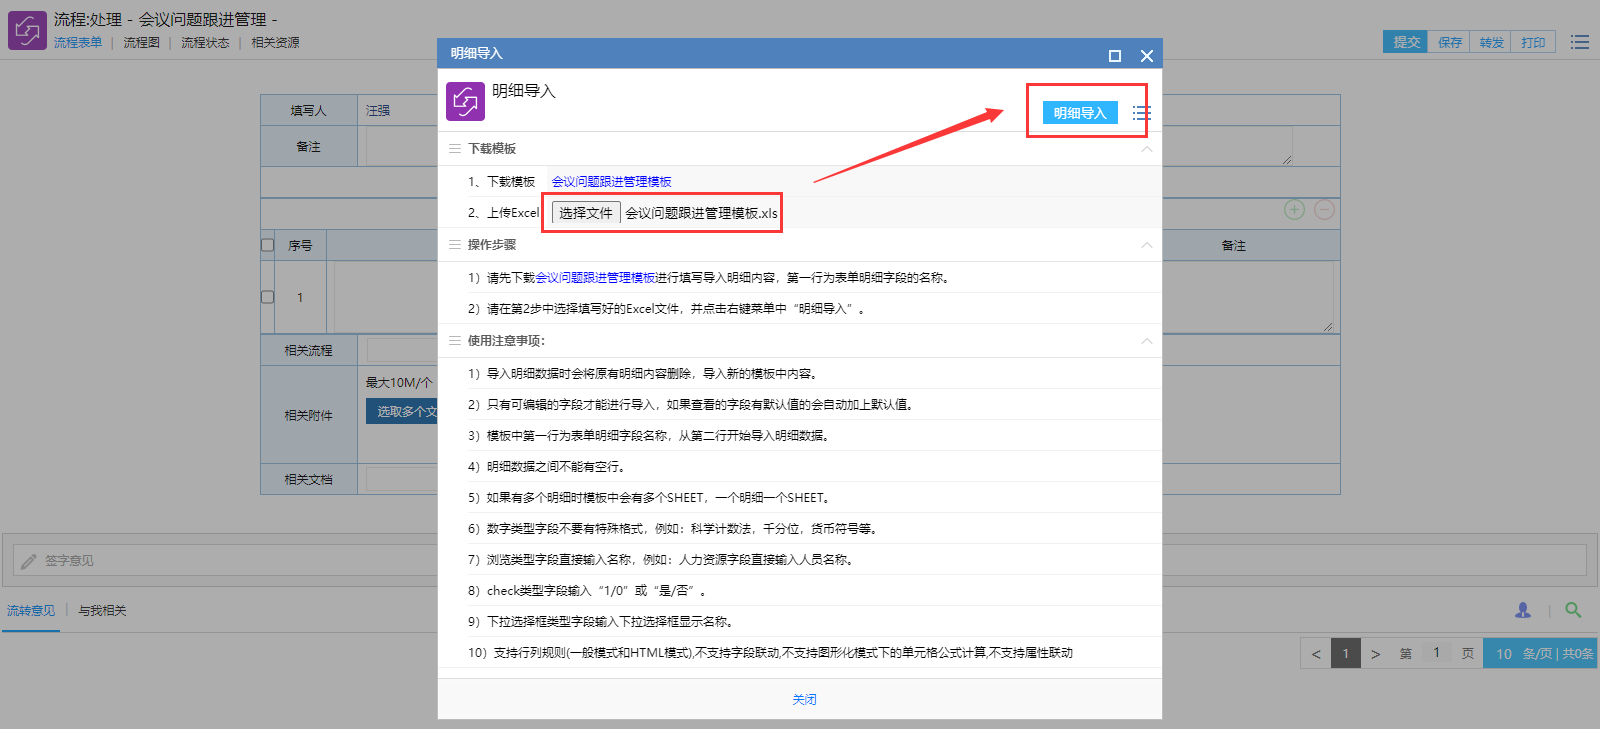Open the 流程状态 tab
This screenshot has width=1600, height=729.
tap(205, 43)
